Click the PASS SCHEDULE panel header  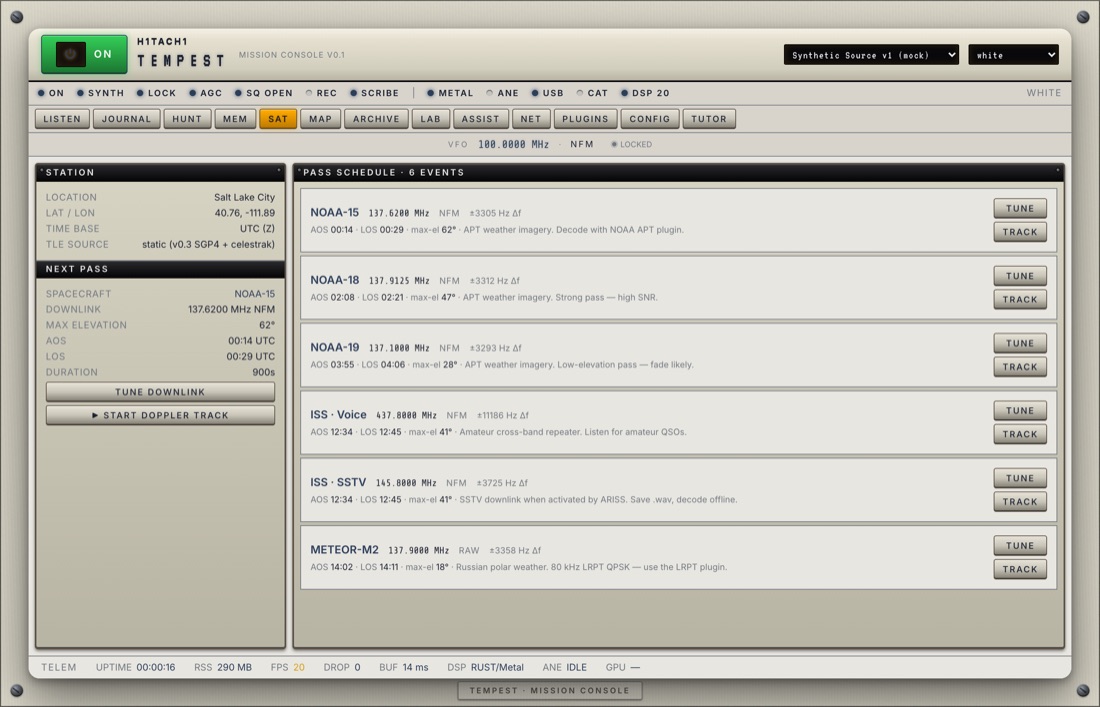pyautogui.click(x=678, y=173)
